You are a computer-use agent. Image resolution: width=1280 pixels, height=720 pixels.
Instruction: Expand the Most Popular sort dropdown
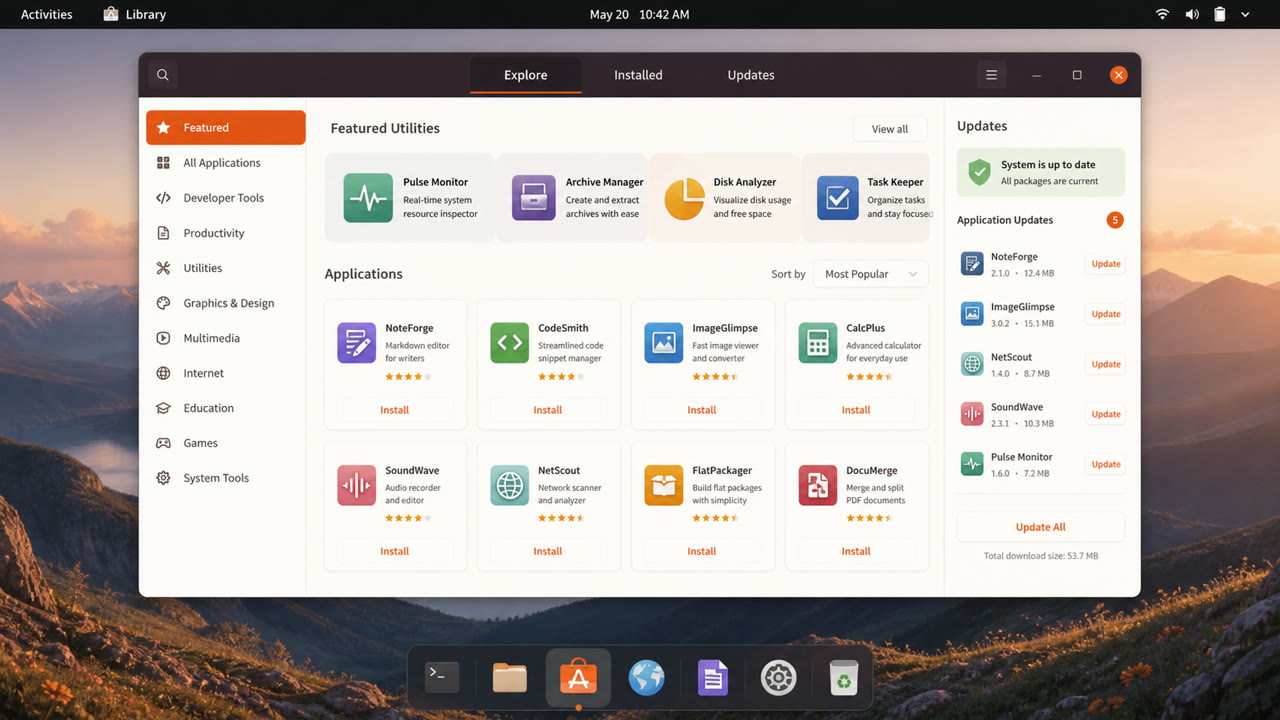pos(871,274)
